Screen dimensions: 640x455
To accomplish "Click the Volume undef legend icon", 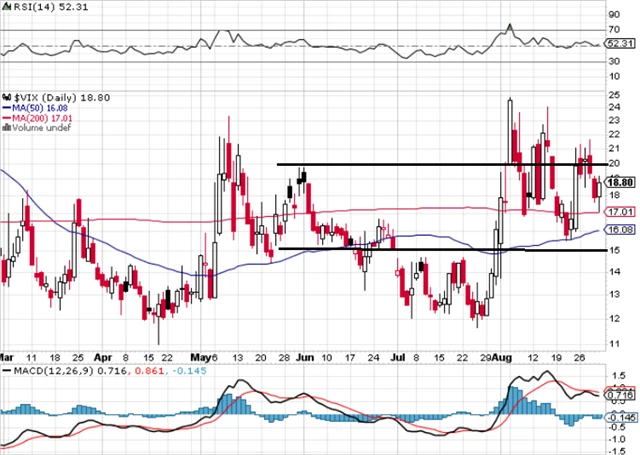I will 5,128.
